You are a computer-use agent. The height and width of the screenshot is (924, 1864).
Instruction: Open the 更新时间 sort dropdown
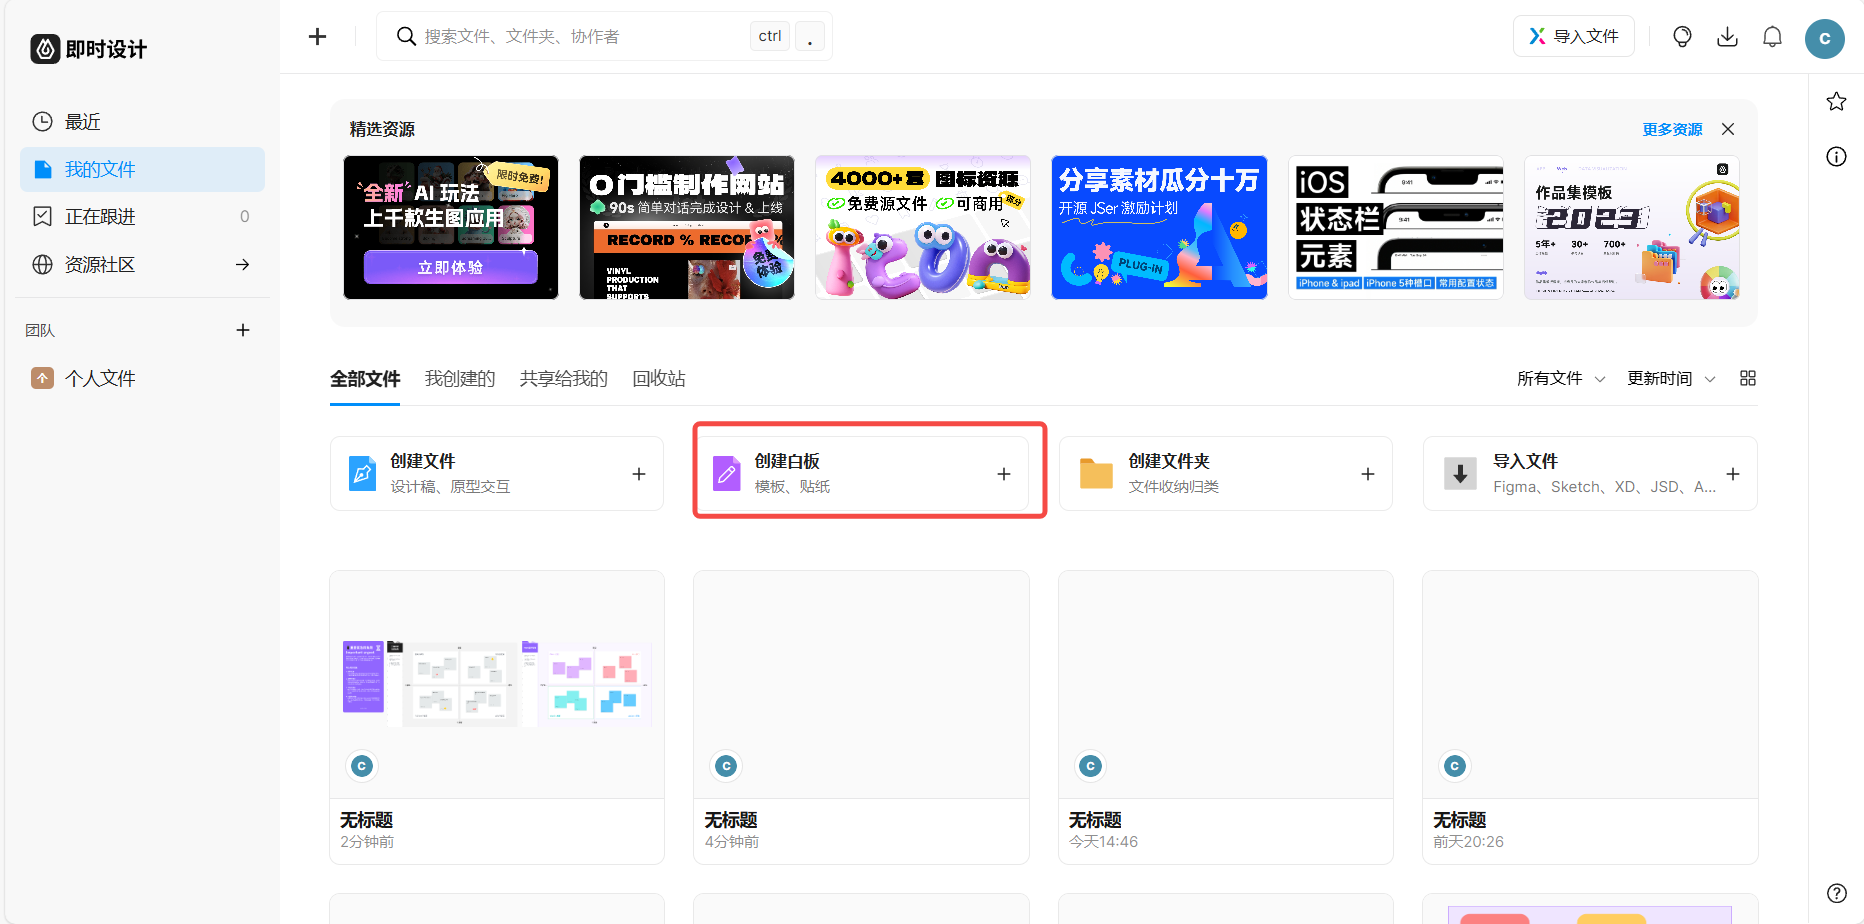tap(1671, 378)
